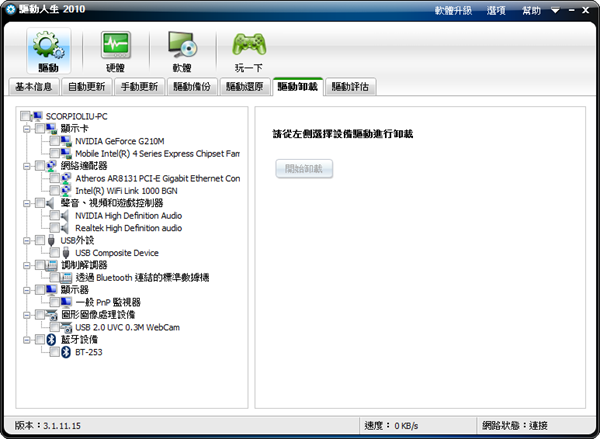Check the SCORPIOLIU-PC root checkbox
600x439 pixels.
pos(26,116)
